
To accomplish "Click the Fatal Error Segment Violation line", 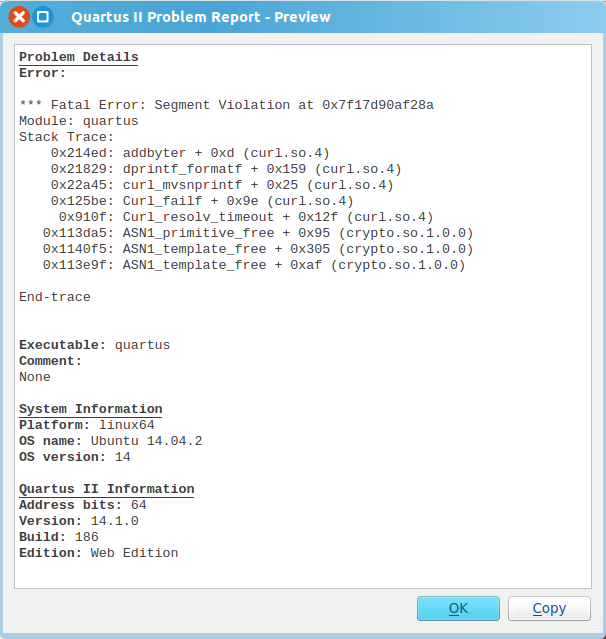I will tap(226, 105).
